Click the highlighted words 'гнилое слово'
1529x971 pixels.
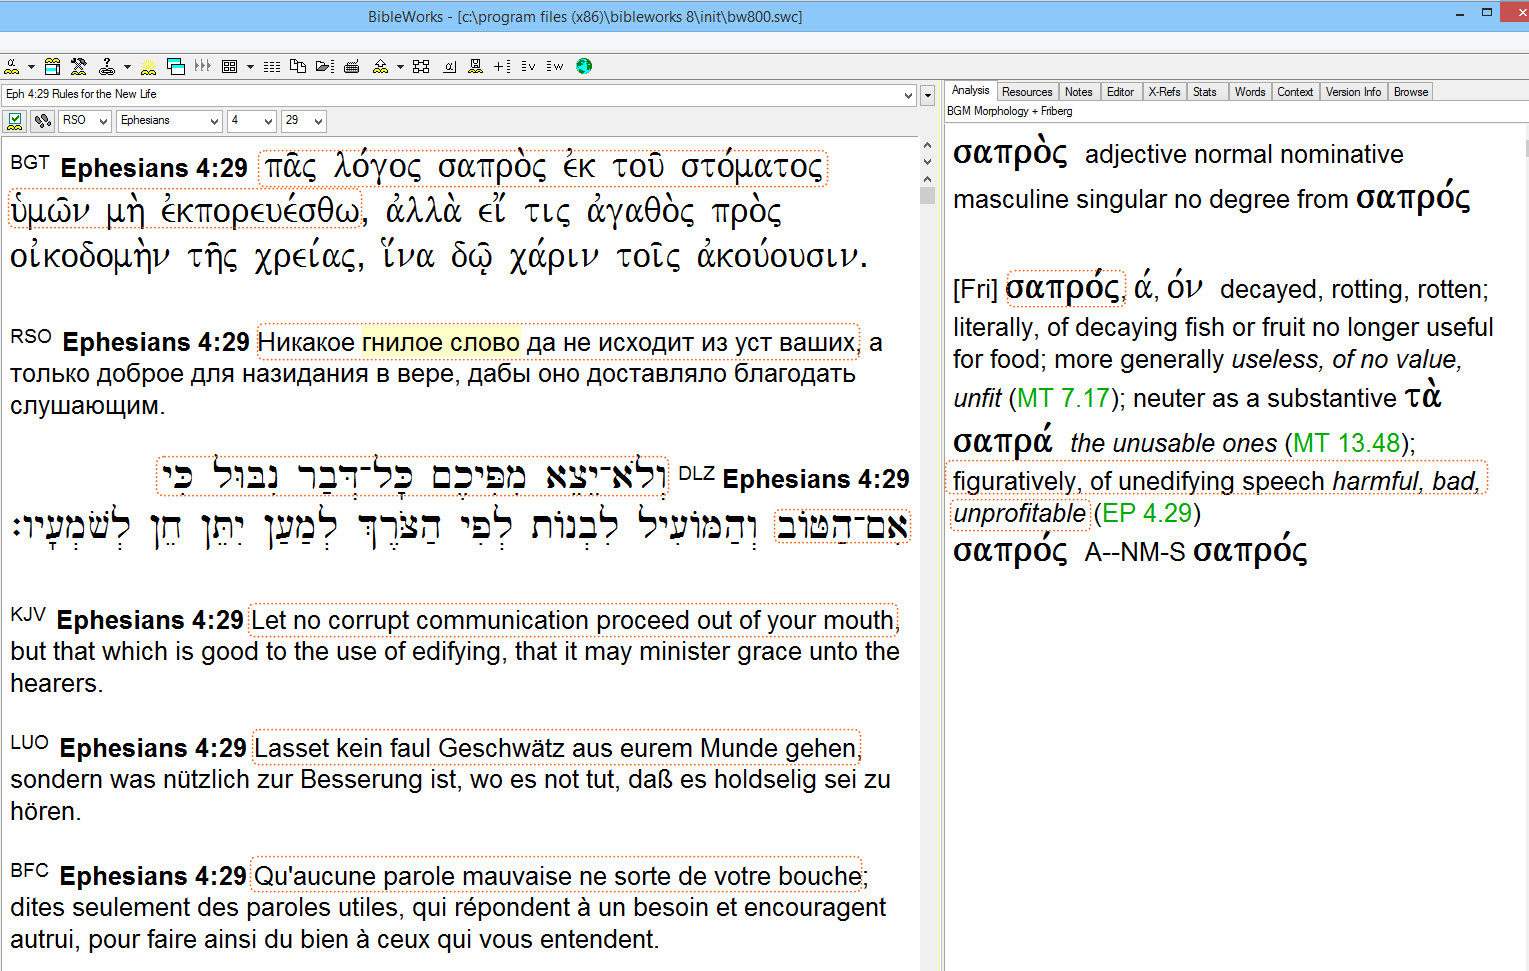click(x=441, y=342)
